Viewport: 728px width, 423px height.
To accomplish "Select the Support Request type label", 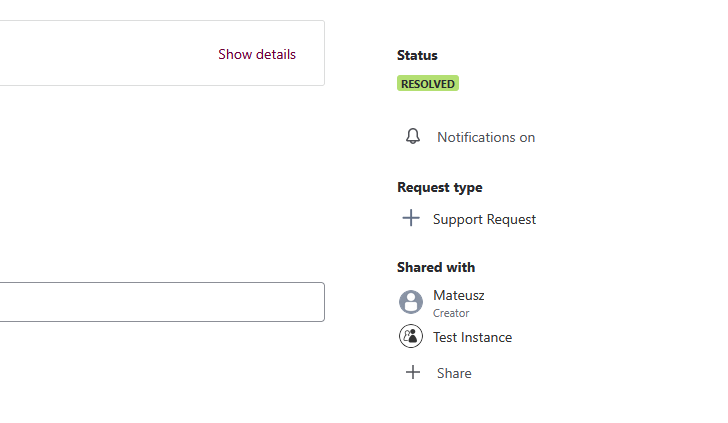I will point(484,219).
